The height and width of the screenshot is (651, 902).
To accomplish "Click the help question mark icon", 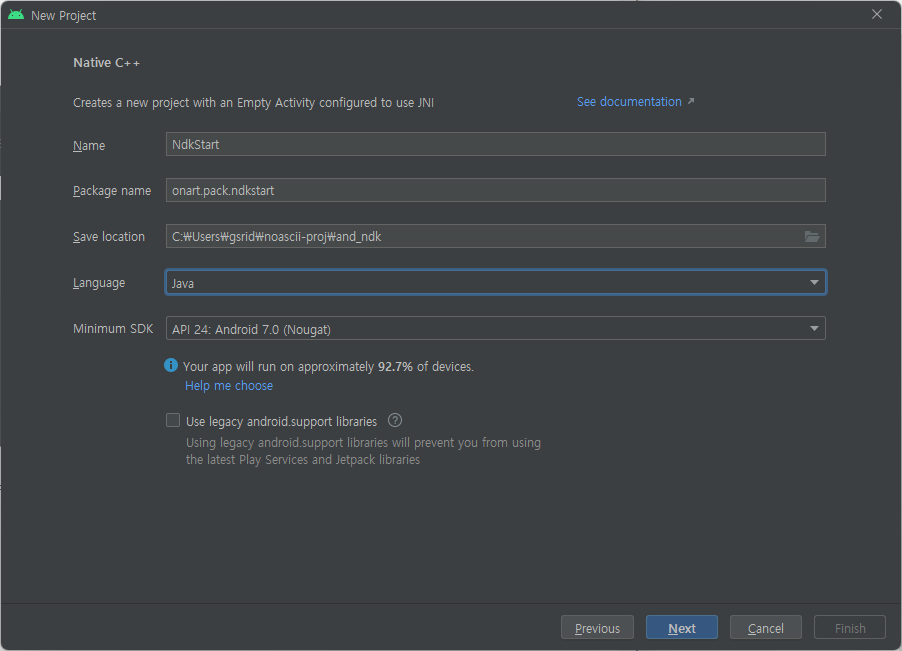I will 395,420.
